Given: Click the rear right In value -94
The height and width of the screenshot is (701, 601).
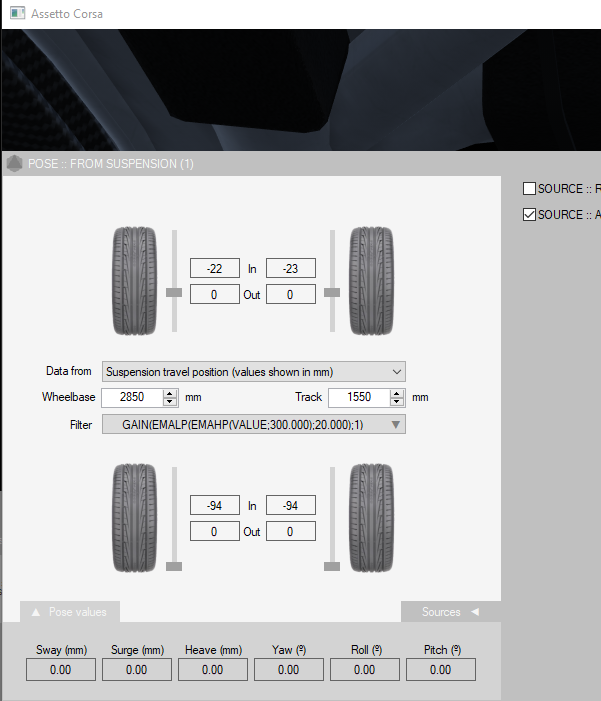Looking at the screenshot, I should pos(291,505).
